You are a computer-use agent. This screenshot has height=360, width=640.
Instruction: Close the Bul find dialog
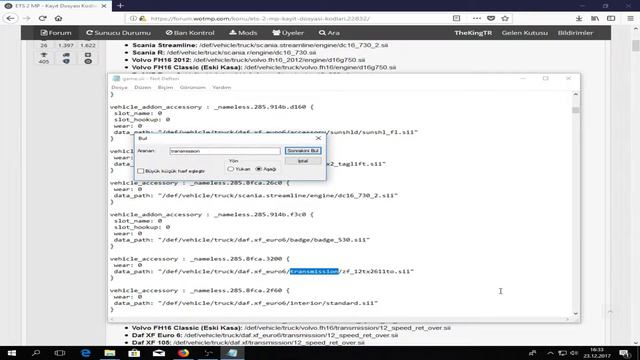tap(318, 138)
